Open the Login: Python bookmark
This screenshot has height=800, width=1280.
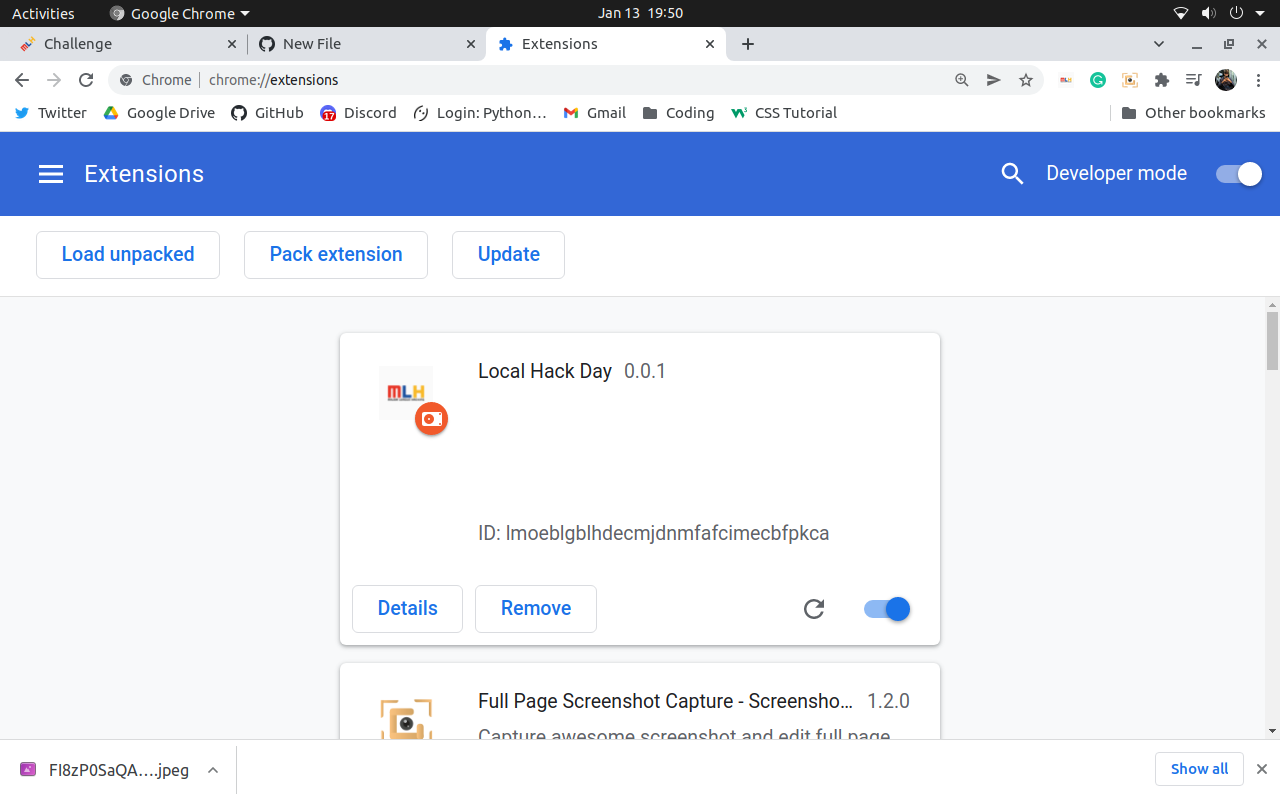(480, 113)
